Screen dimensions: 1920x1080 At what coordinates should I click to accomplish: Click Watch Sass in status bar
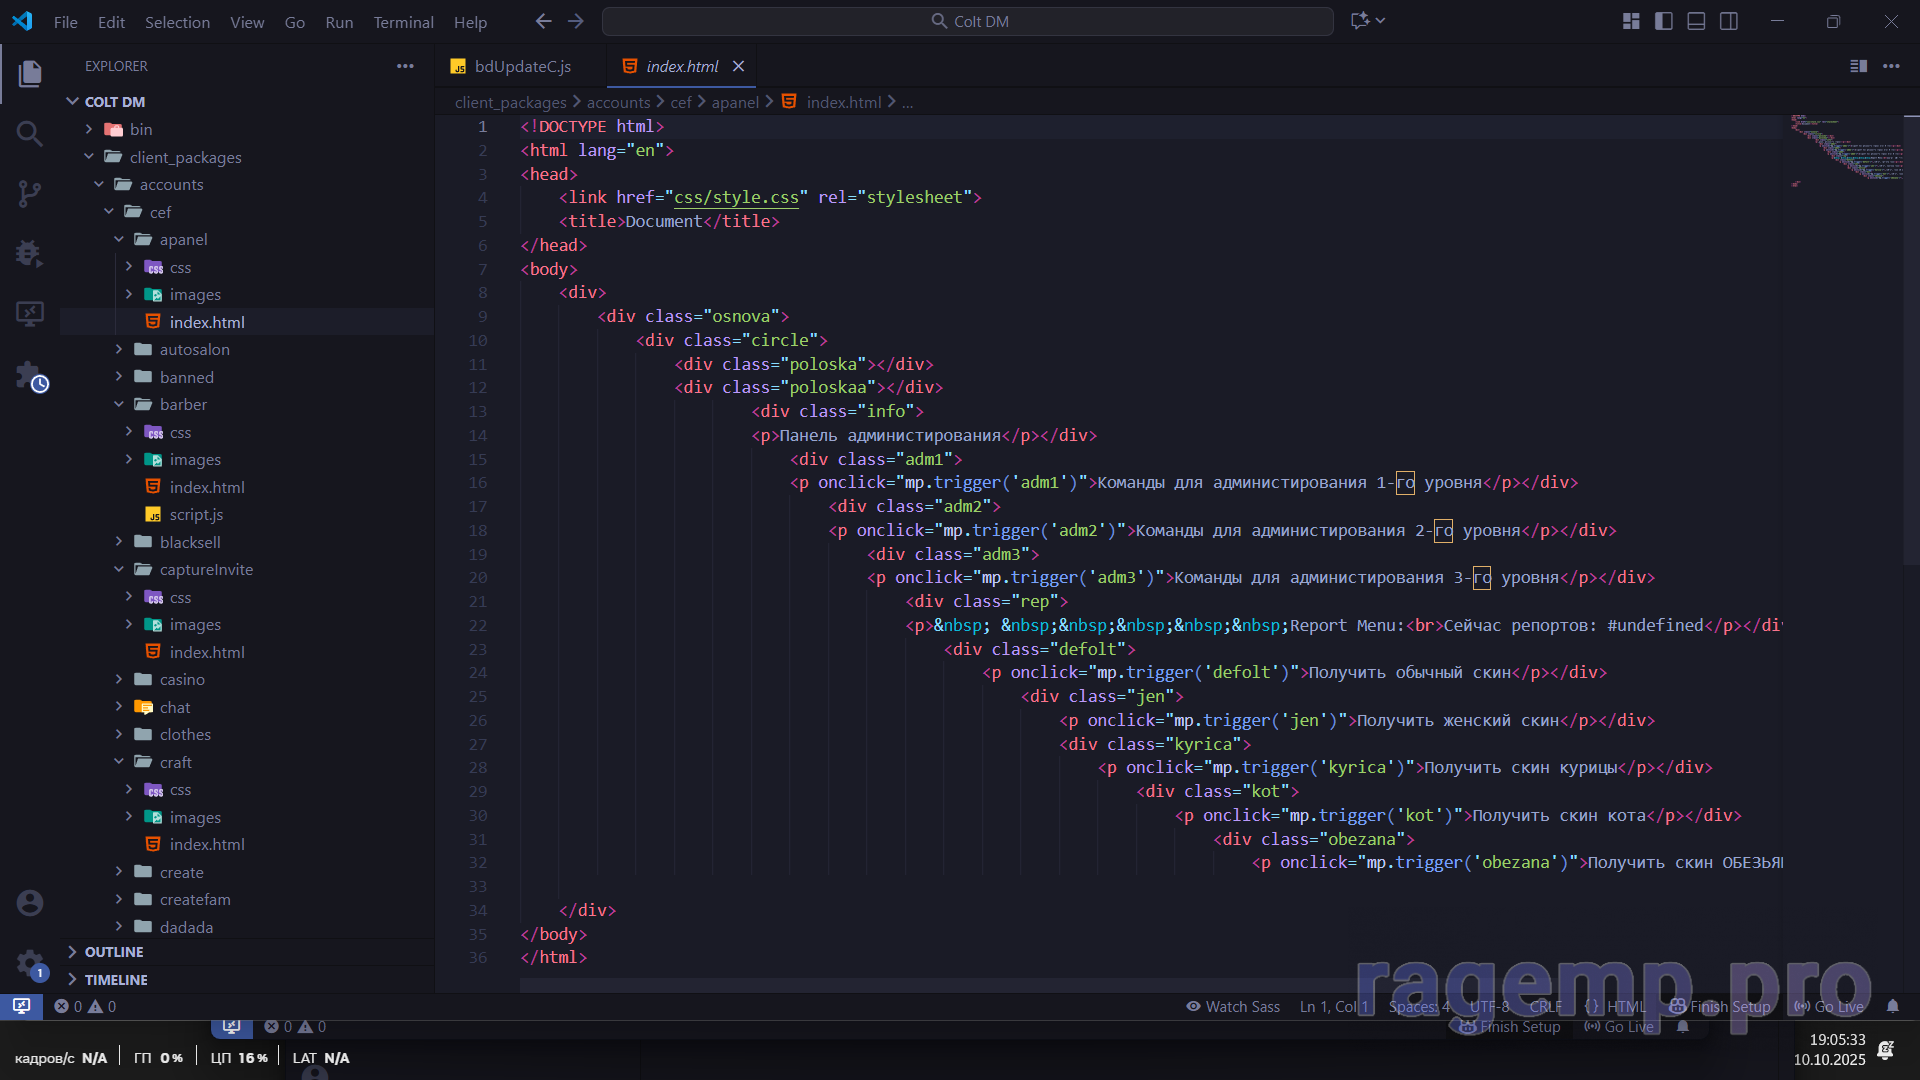click(1233, 1007)
